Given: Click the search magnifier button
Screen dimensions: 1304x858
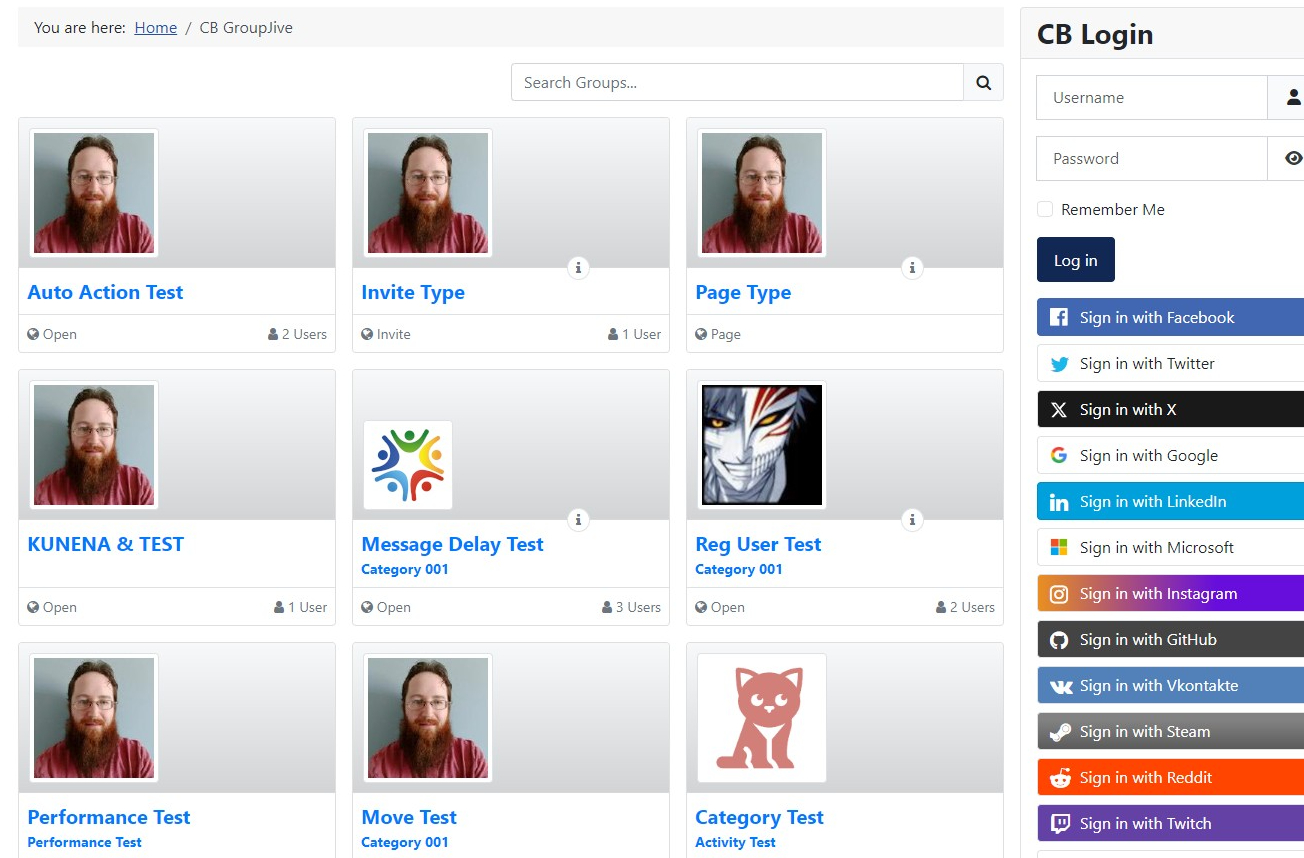Looking at the screenshot, I should point(983,82).
